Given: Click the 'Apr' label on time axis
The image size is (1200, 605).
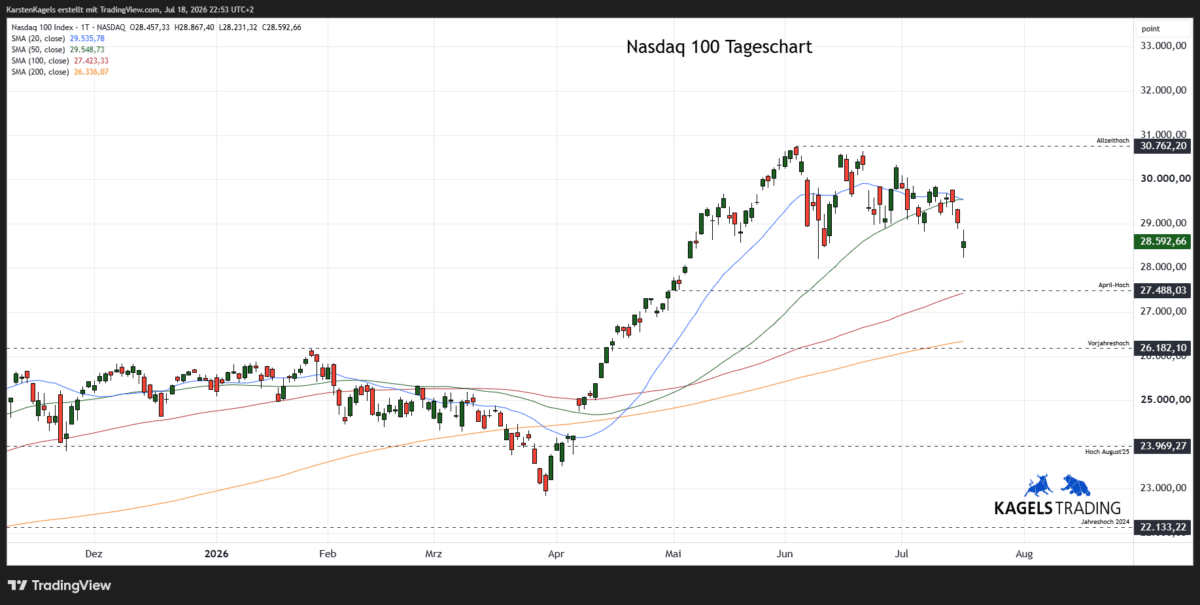Looking at the screenshot, I should (x=555, y=552).
